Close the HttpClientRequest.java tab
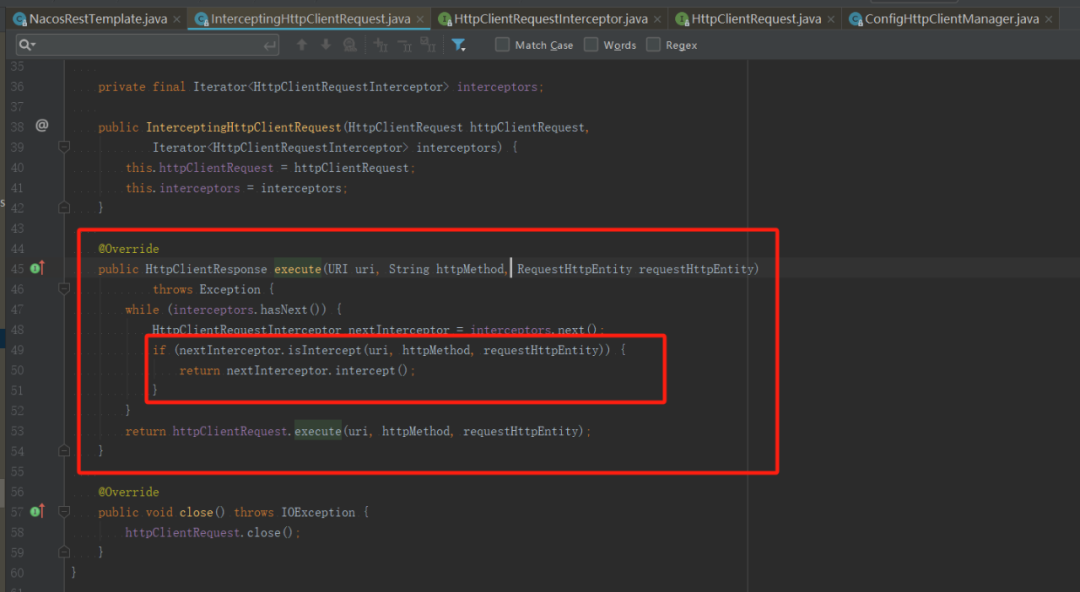 point(831,19)
